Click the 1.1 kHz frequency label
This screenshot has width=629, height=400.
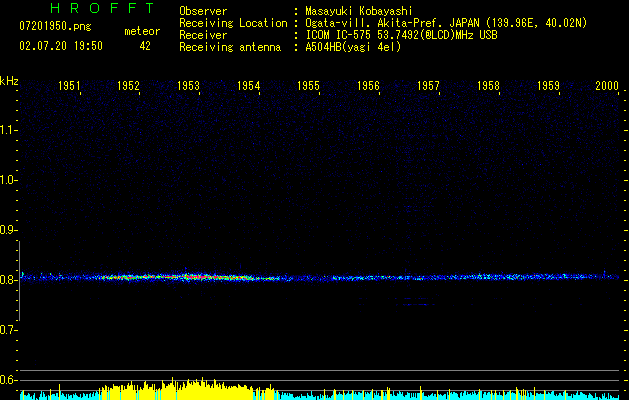(7, 130)
